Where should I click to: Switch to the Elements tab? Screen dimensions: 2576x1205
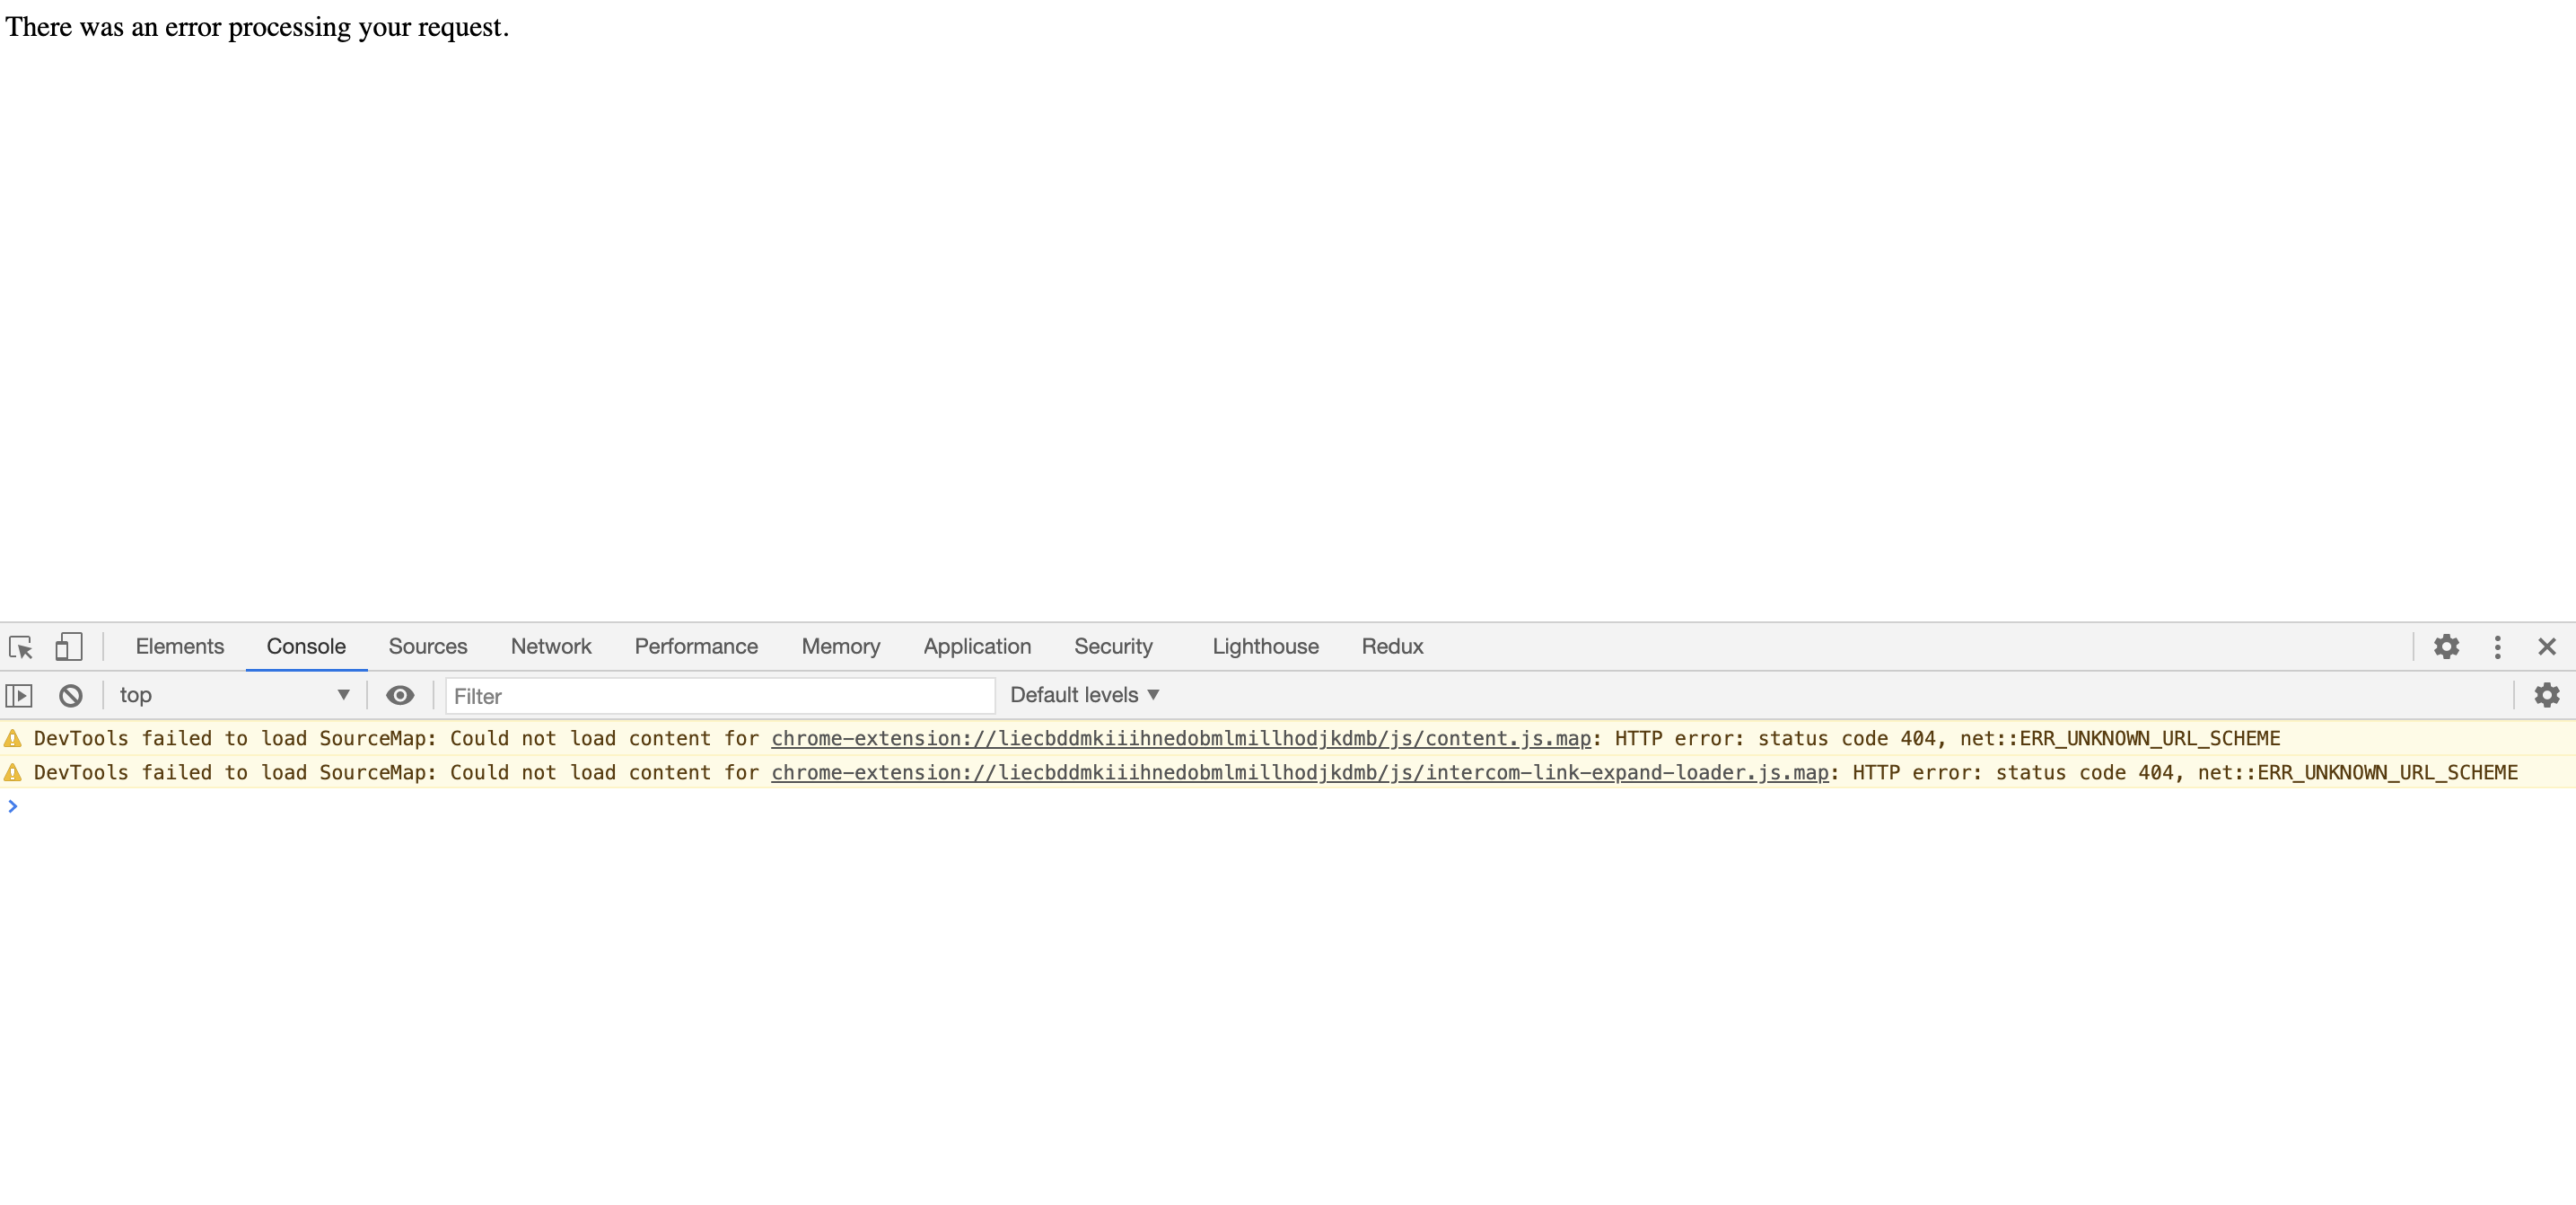(x=180, y=647)
